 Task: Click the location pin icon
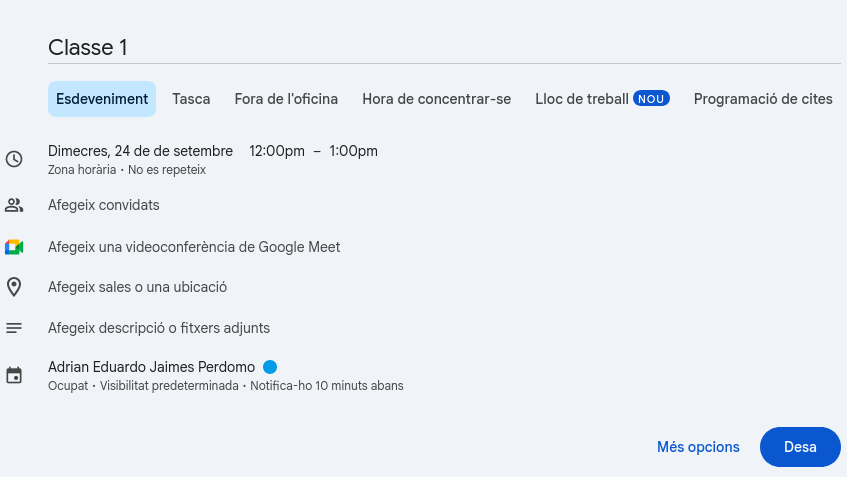14,287
